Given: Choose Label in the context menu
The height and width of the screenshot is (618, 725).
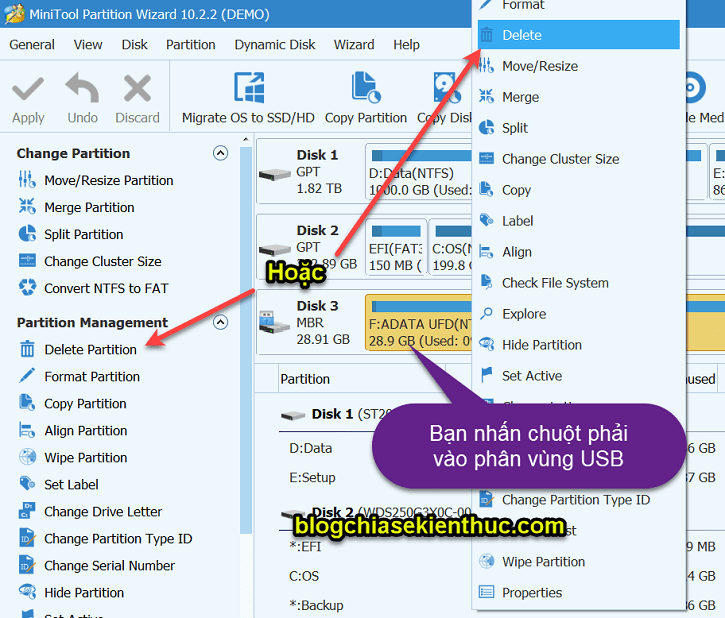Looking at the screenshot, I should coord(579,221).
